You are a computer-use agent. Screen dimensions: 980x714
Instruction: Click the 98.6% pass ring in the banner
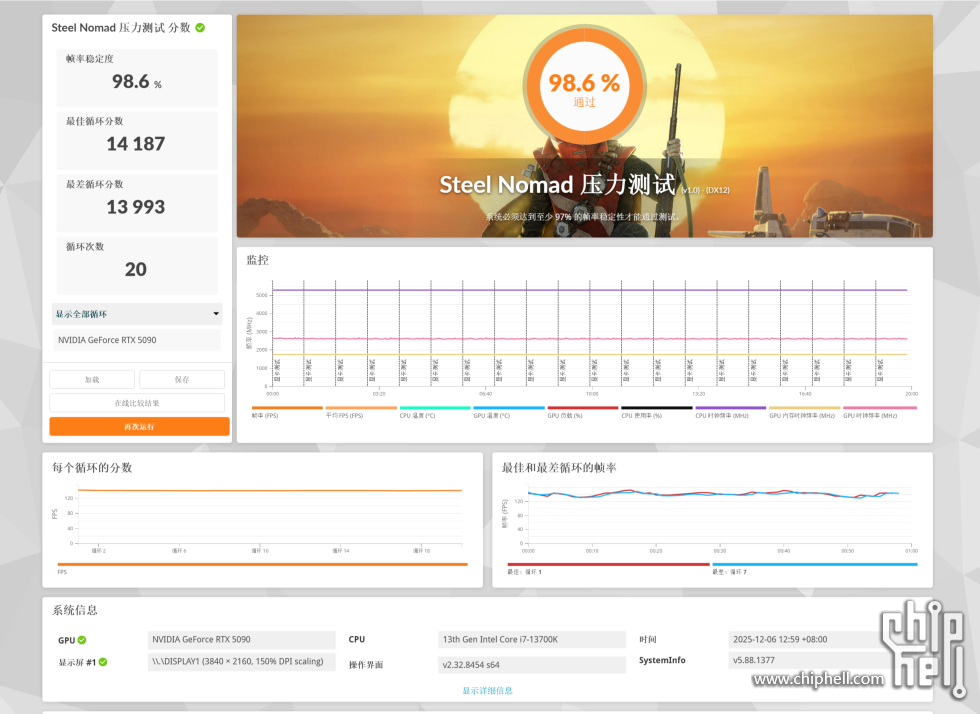pyautogui.click(x=584, y=84)
